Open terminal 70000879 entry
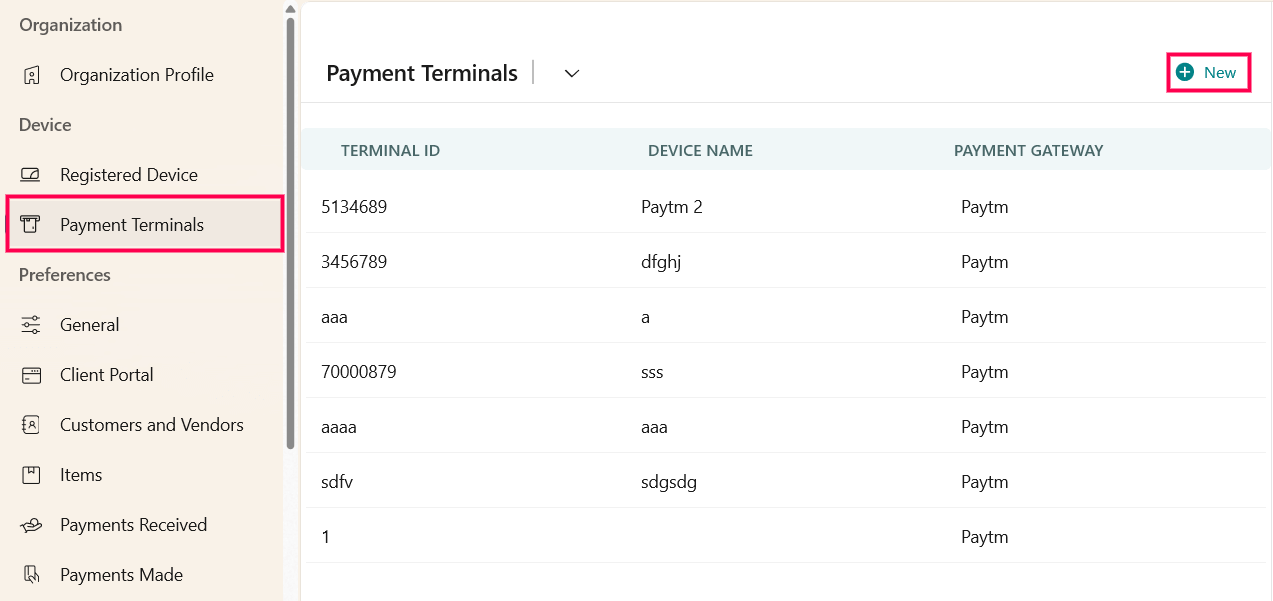 pyautogui.click(x=359, y=372)
